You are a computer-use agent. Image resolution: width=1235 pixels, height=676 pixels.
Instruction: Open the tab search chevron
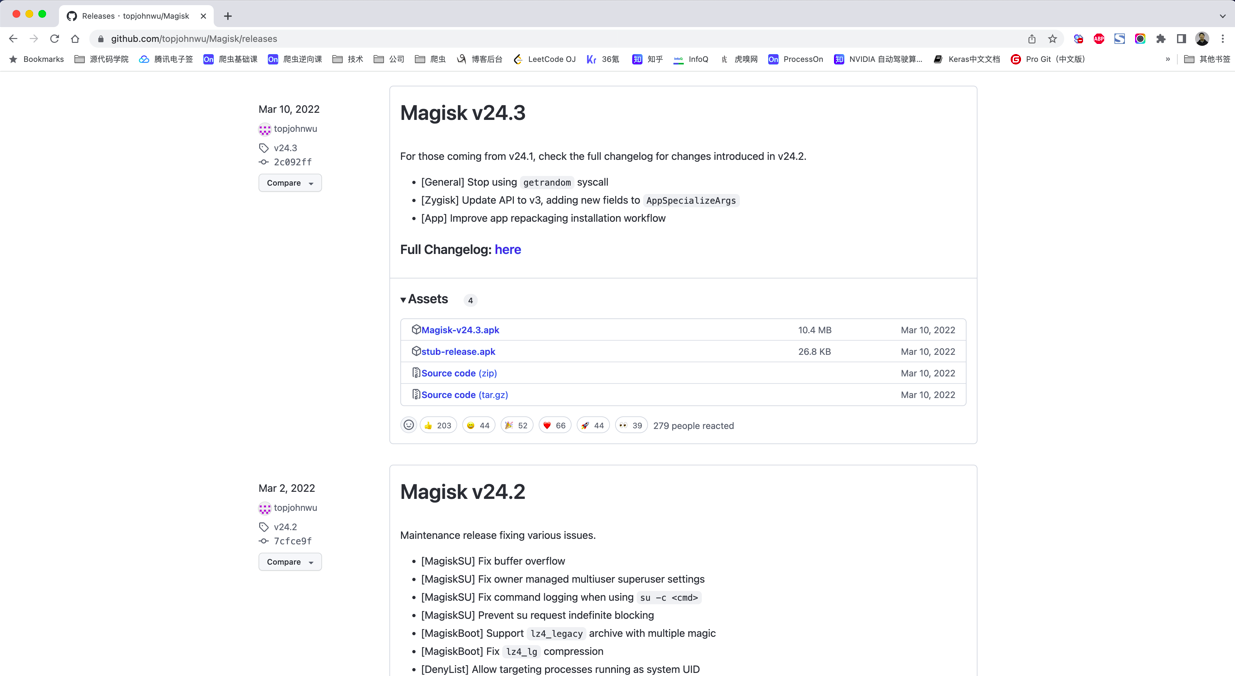point(1222,16)
